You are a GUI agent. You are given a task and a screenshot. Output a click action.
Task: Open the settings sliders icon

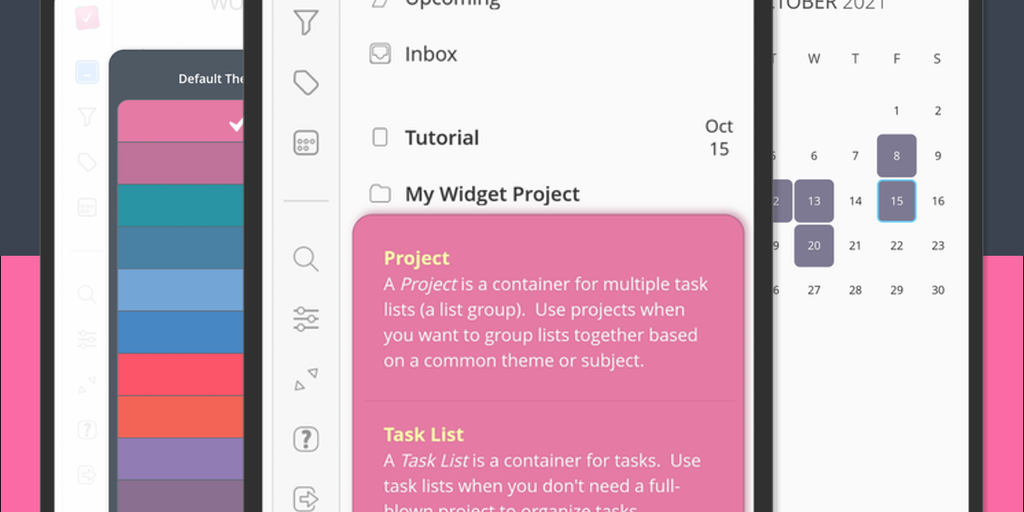click(306, 320)
